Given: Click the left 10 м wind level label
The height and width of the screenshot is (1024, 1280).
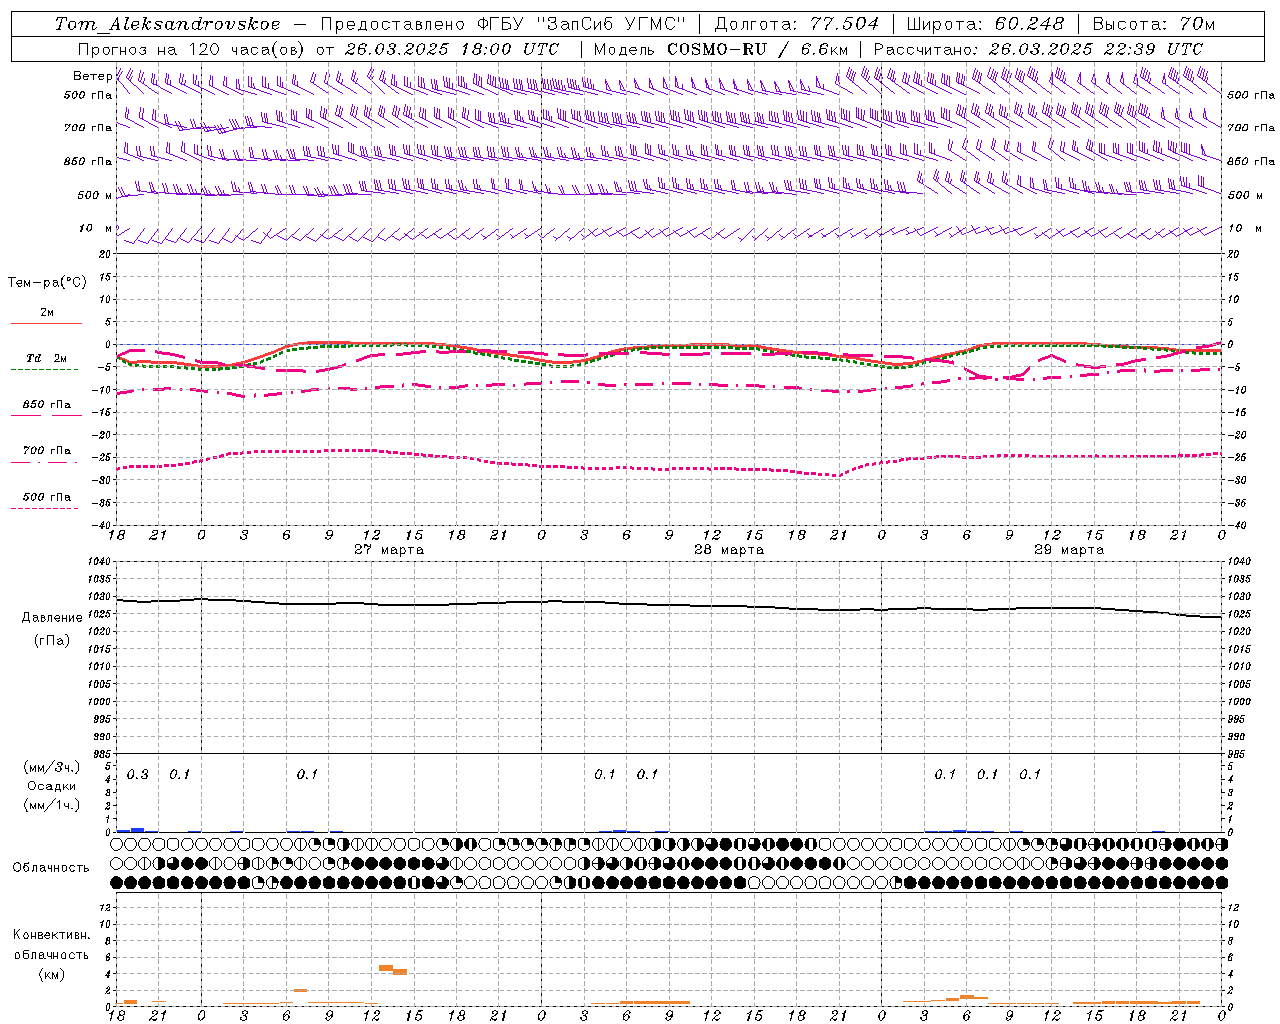Looking at the screenshot, I should pyautogui.click(x=95, y=228).
